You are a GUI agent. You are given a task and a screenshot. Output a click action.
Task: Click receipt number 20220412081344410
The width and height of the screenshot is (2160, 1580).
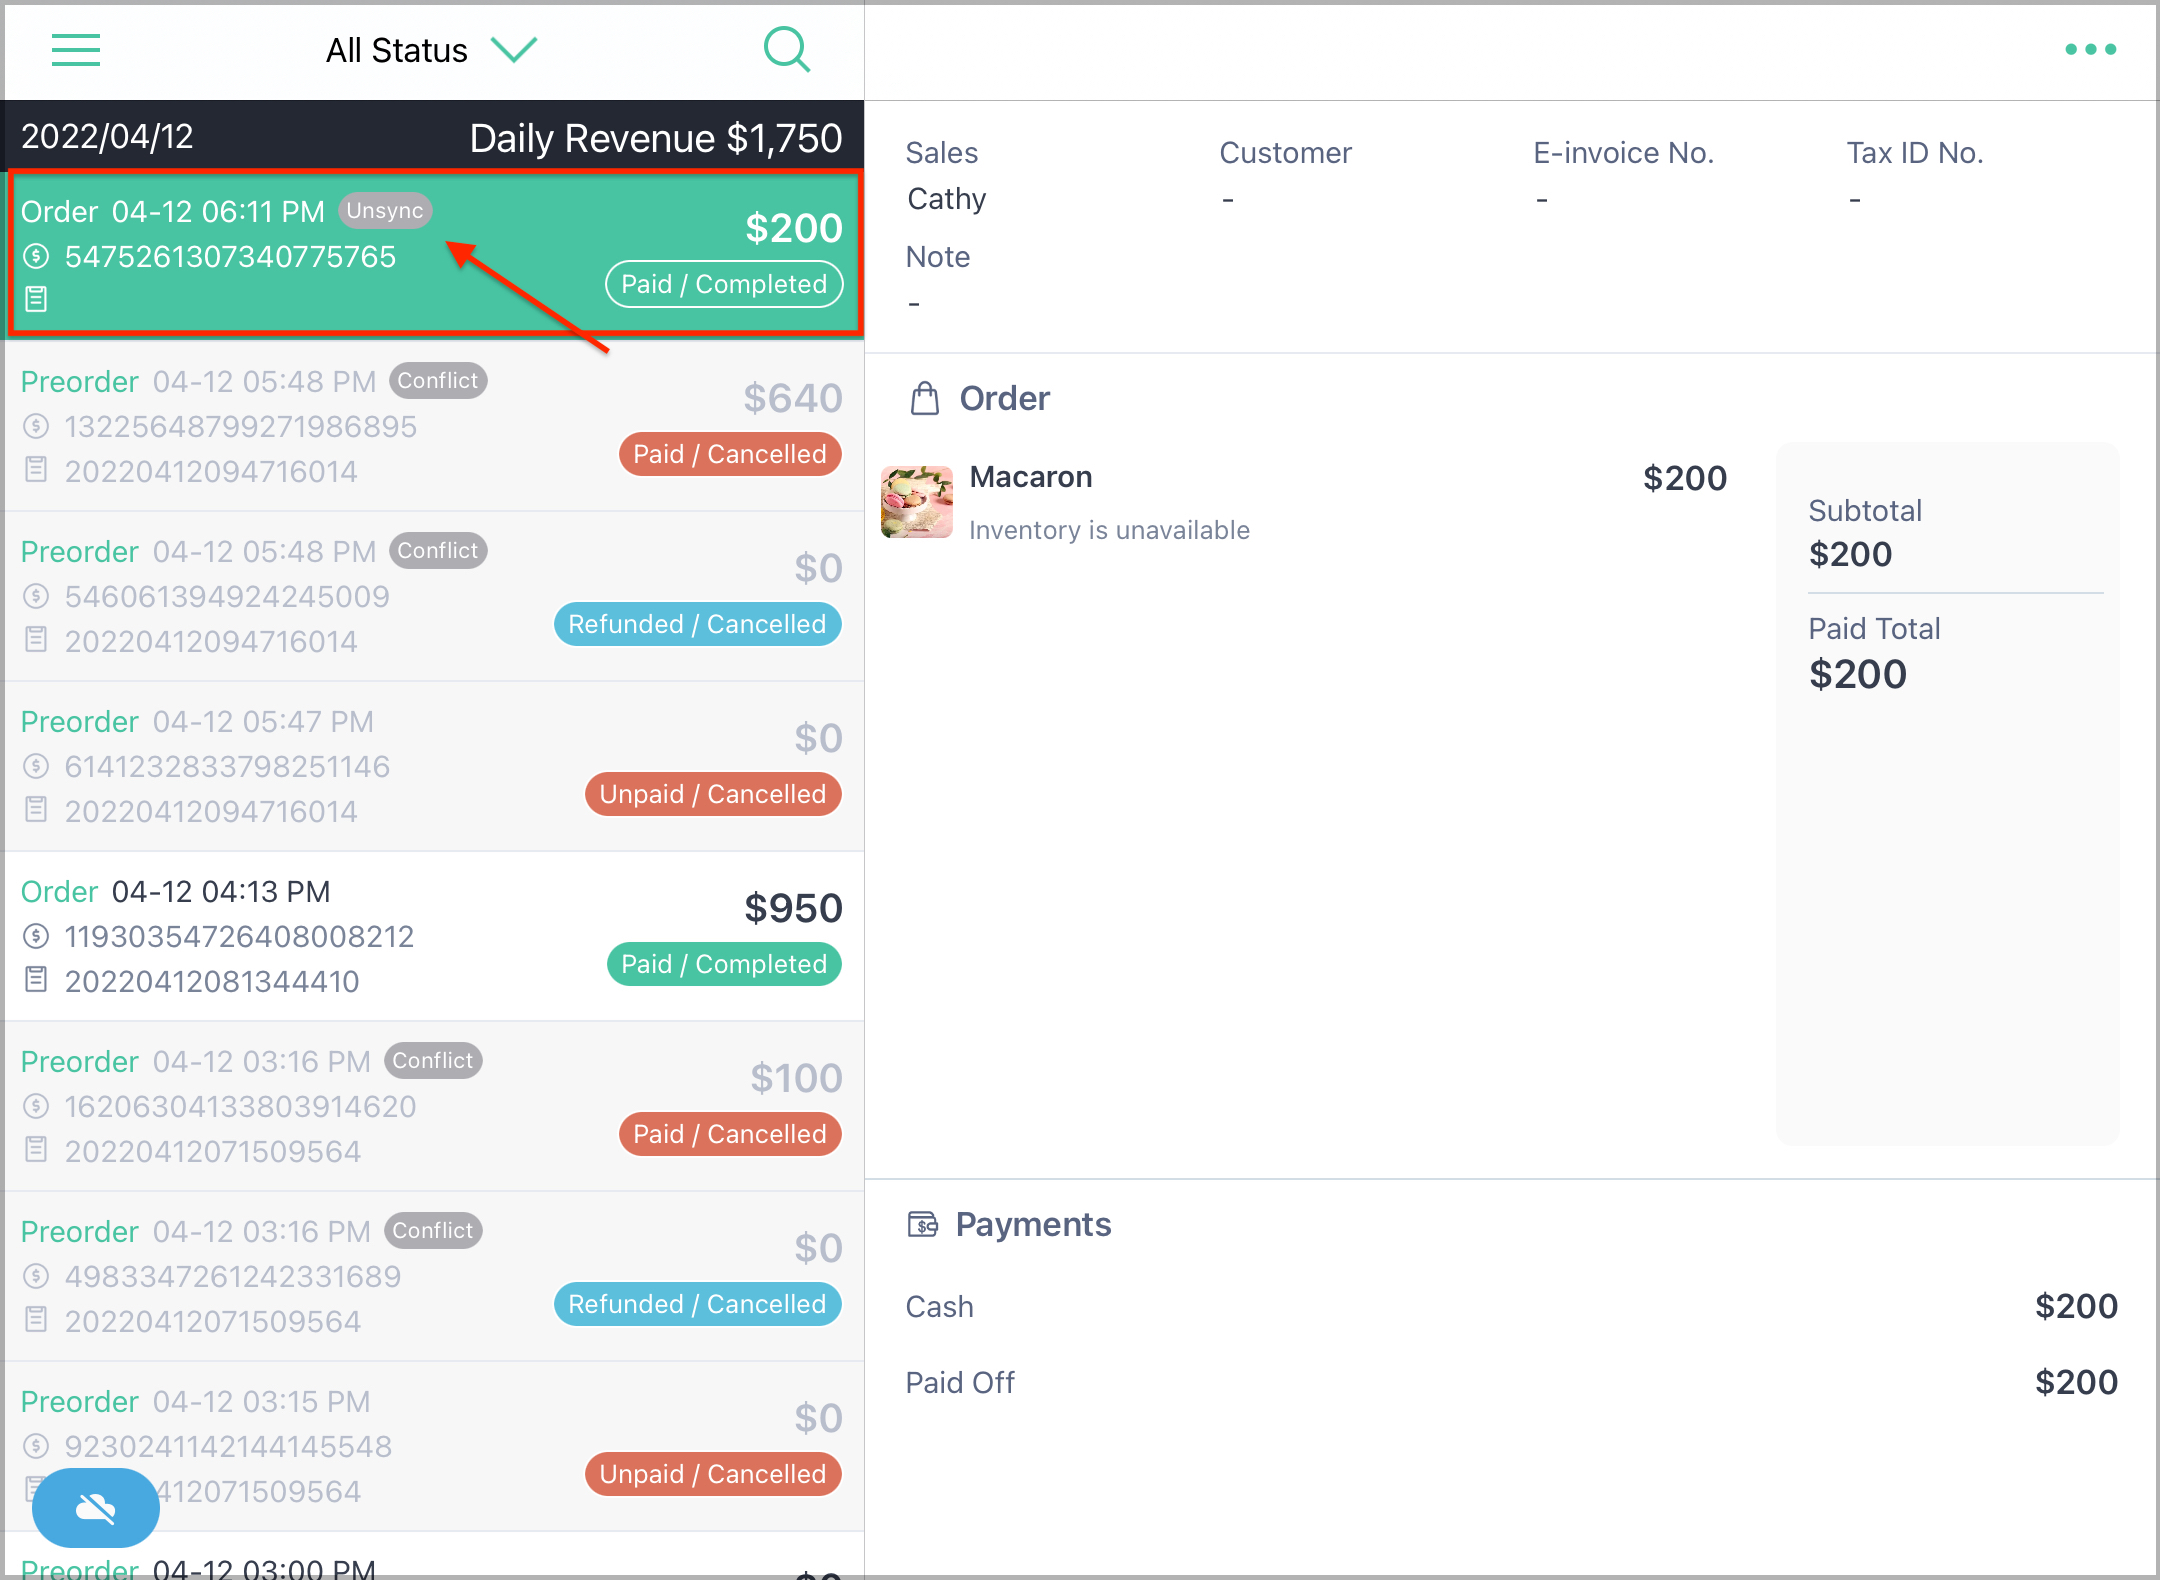pos(212,981)
